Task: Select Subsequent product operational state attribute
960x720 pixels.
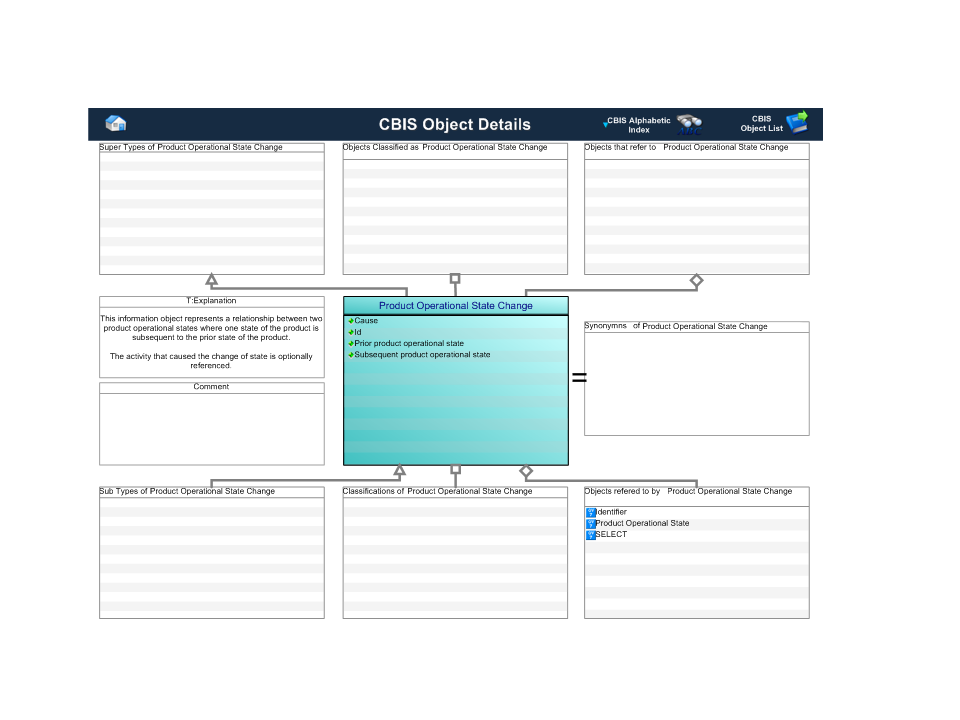Action: click(422, 354)
